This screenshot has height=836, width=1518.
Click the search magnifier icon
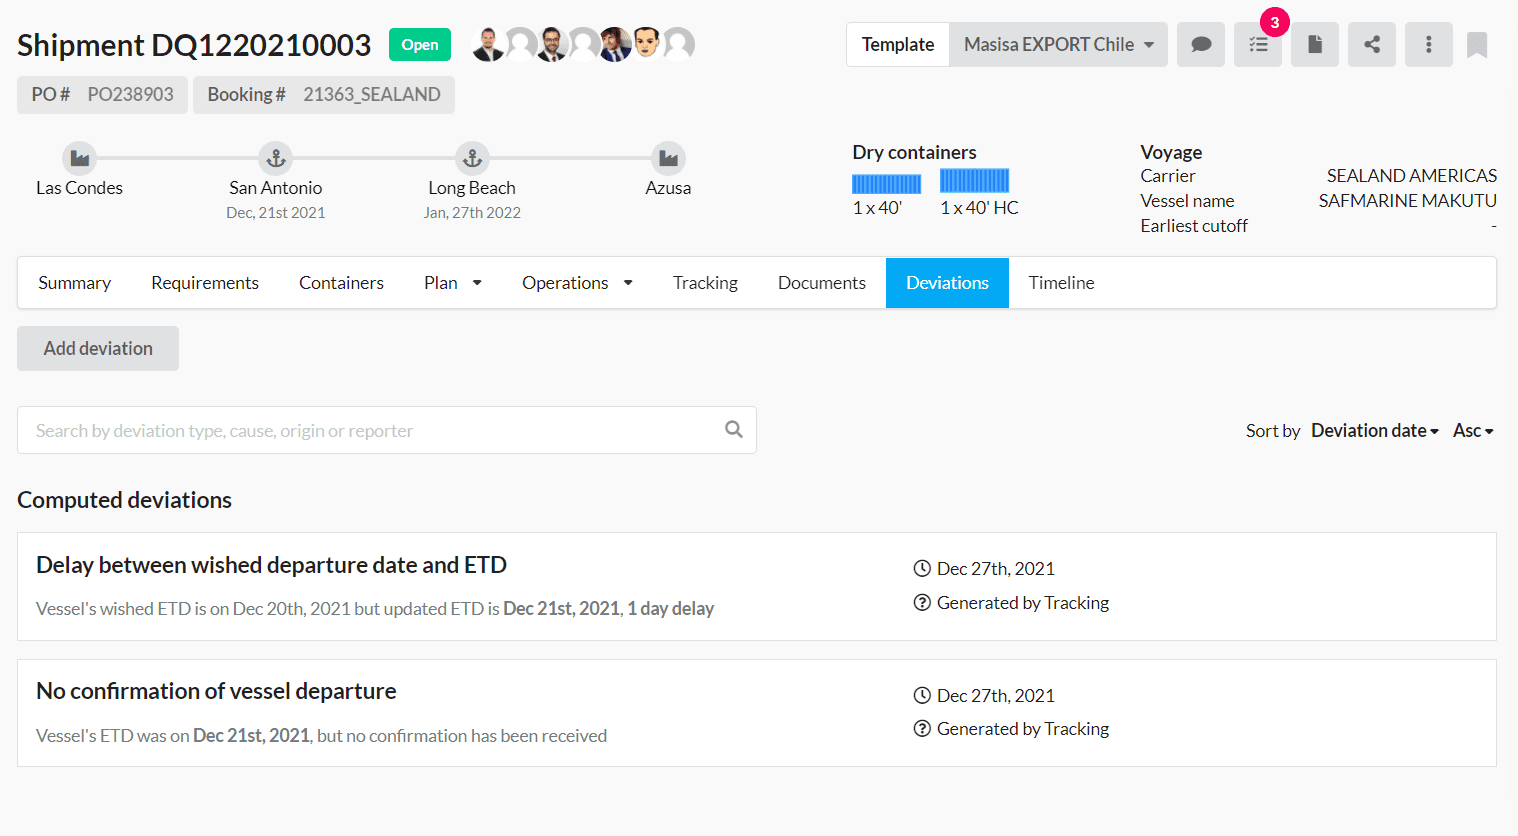pos(734,429)
